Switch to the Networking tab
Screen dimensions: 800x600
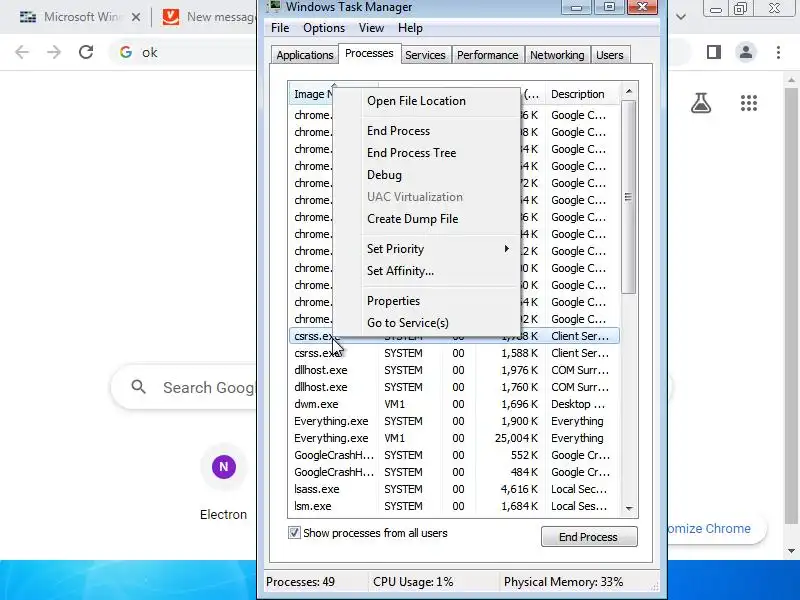[x=557, y=55]
